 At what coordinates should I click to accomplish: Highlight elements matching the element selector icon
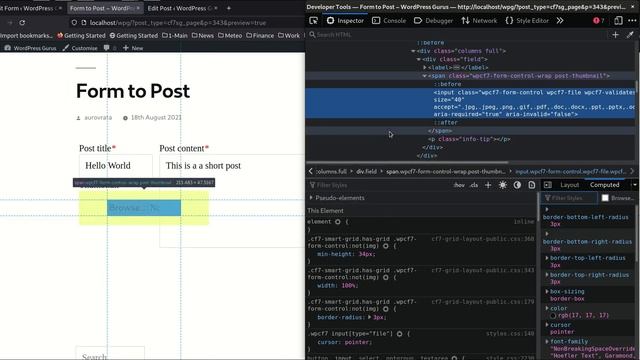(x=338, y=222)
